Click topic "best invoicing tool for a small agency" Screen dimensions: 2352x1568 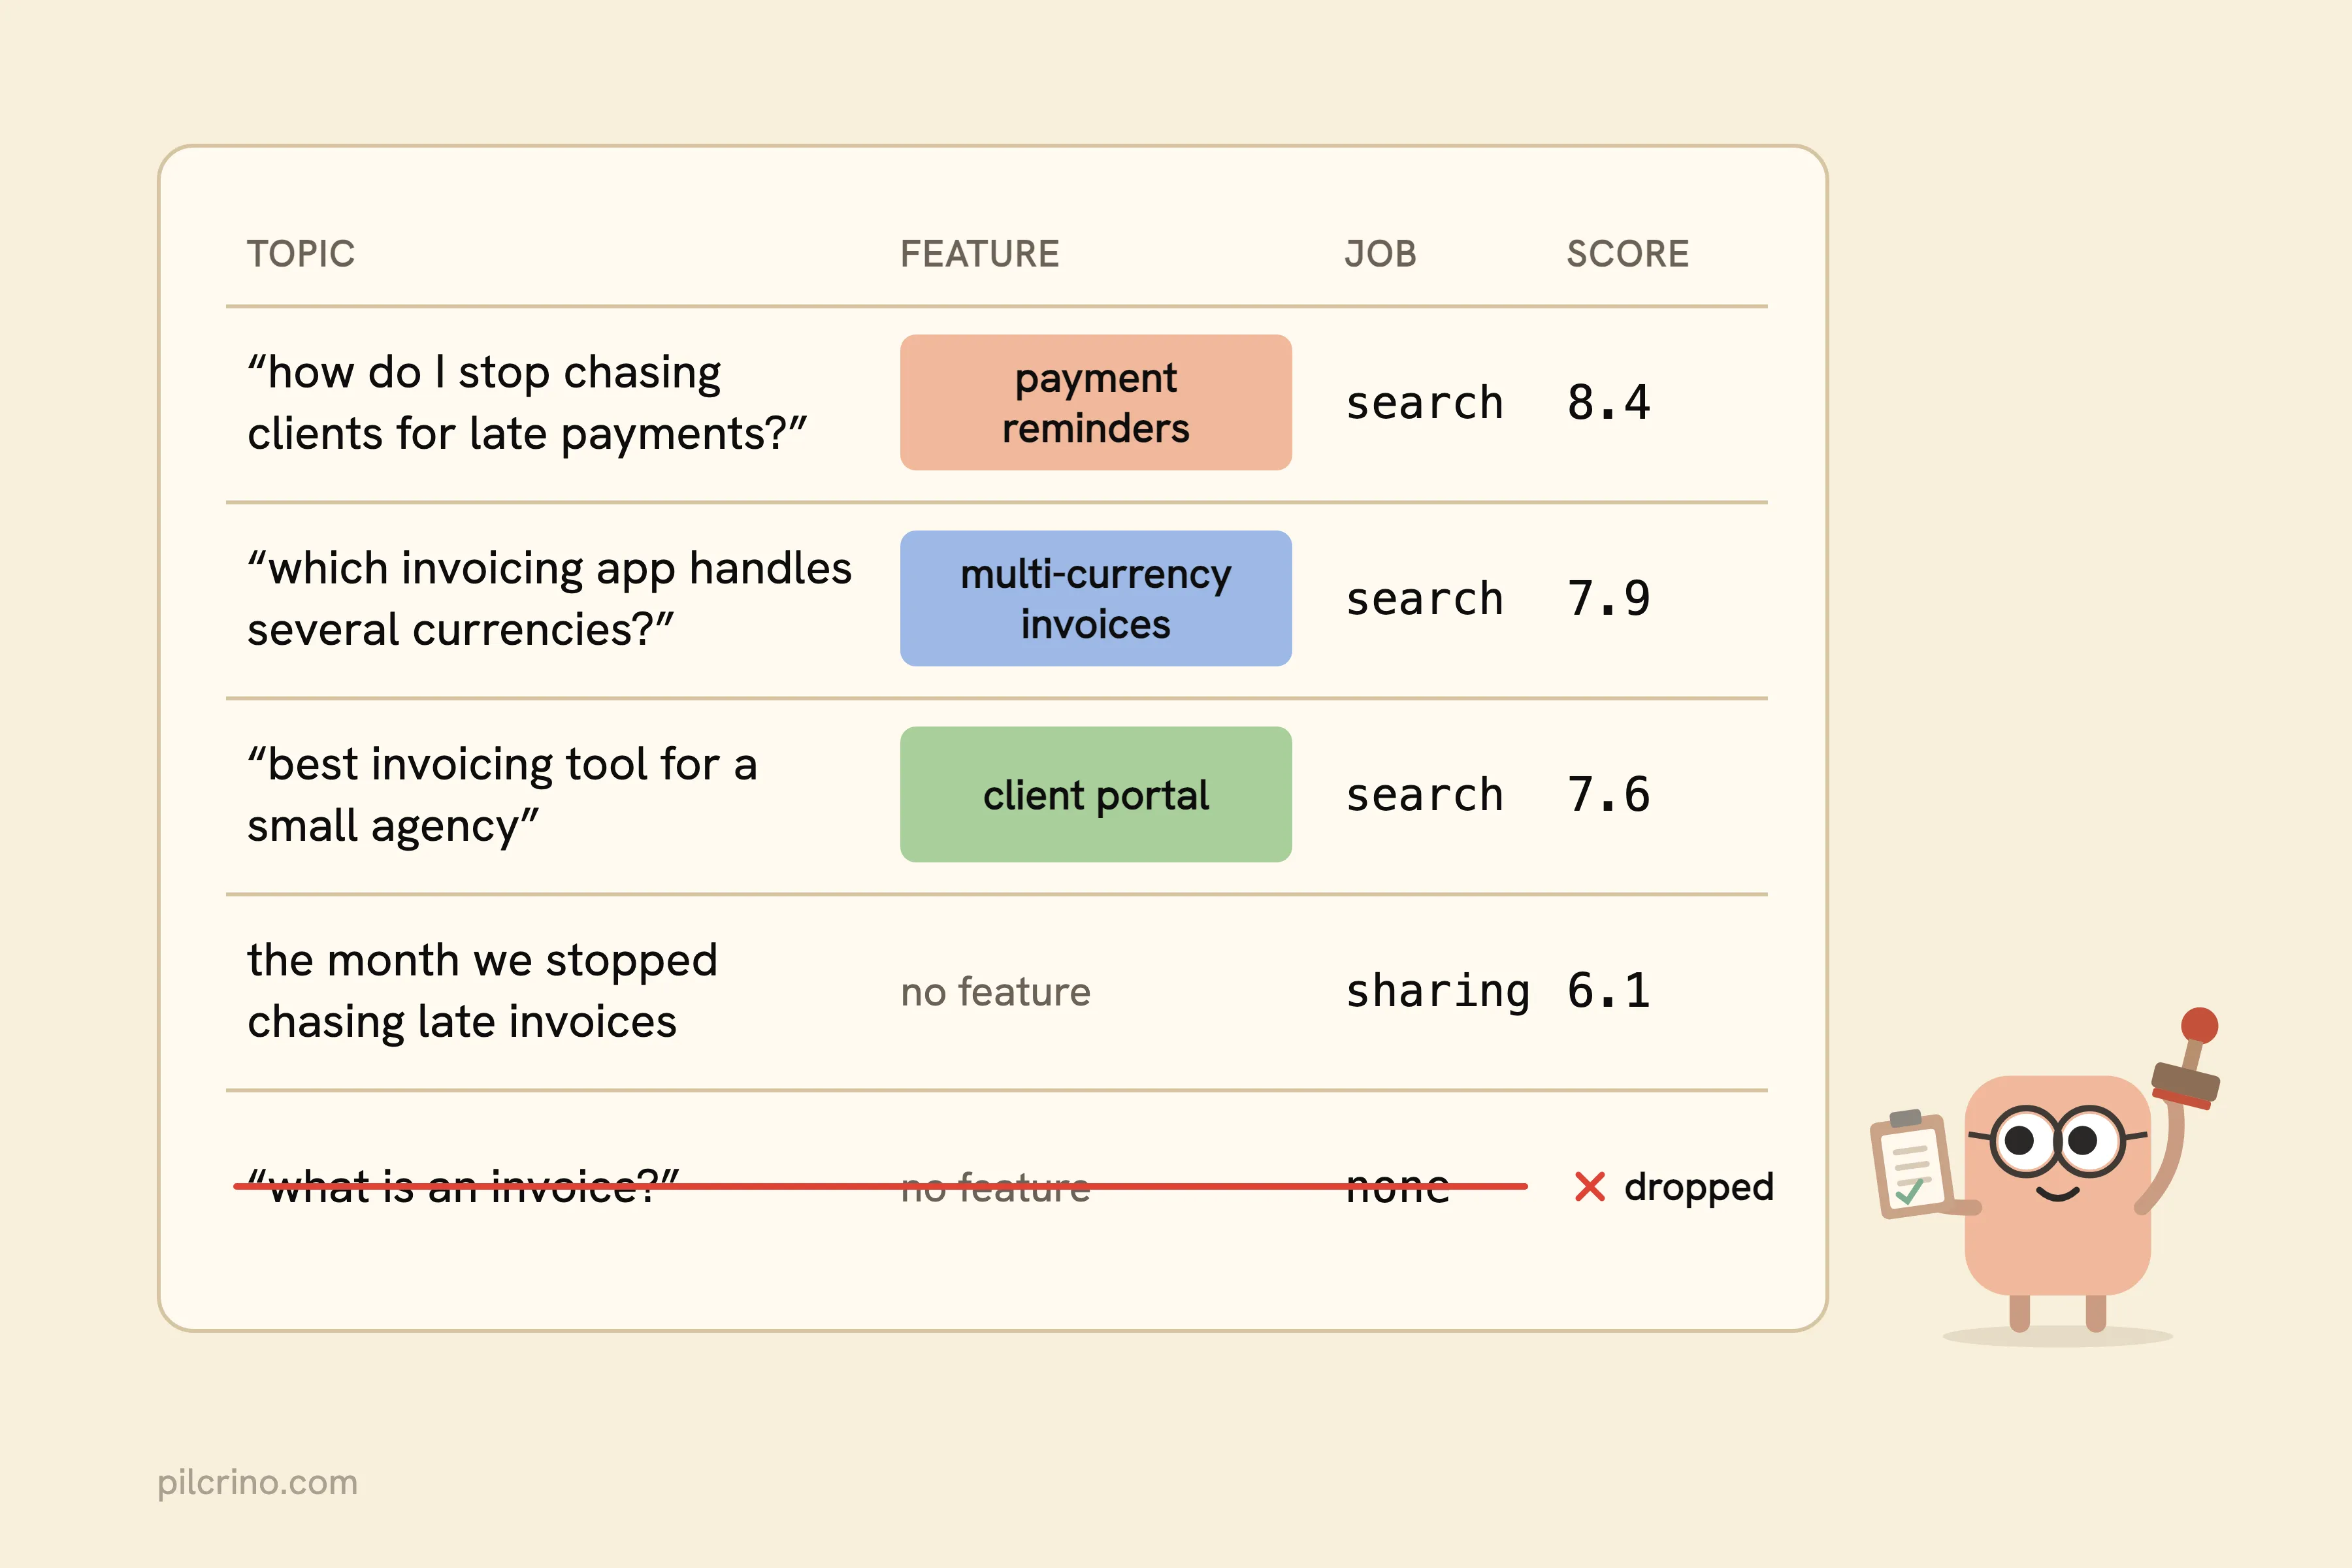click(502, 795)
